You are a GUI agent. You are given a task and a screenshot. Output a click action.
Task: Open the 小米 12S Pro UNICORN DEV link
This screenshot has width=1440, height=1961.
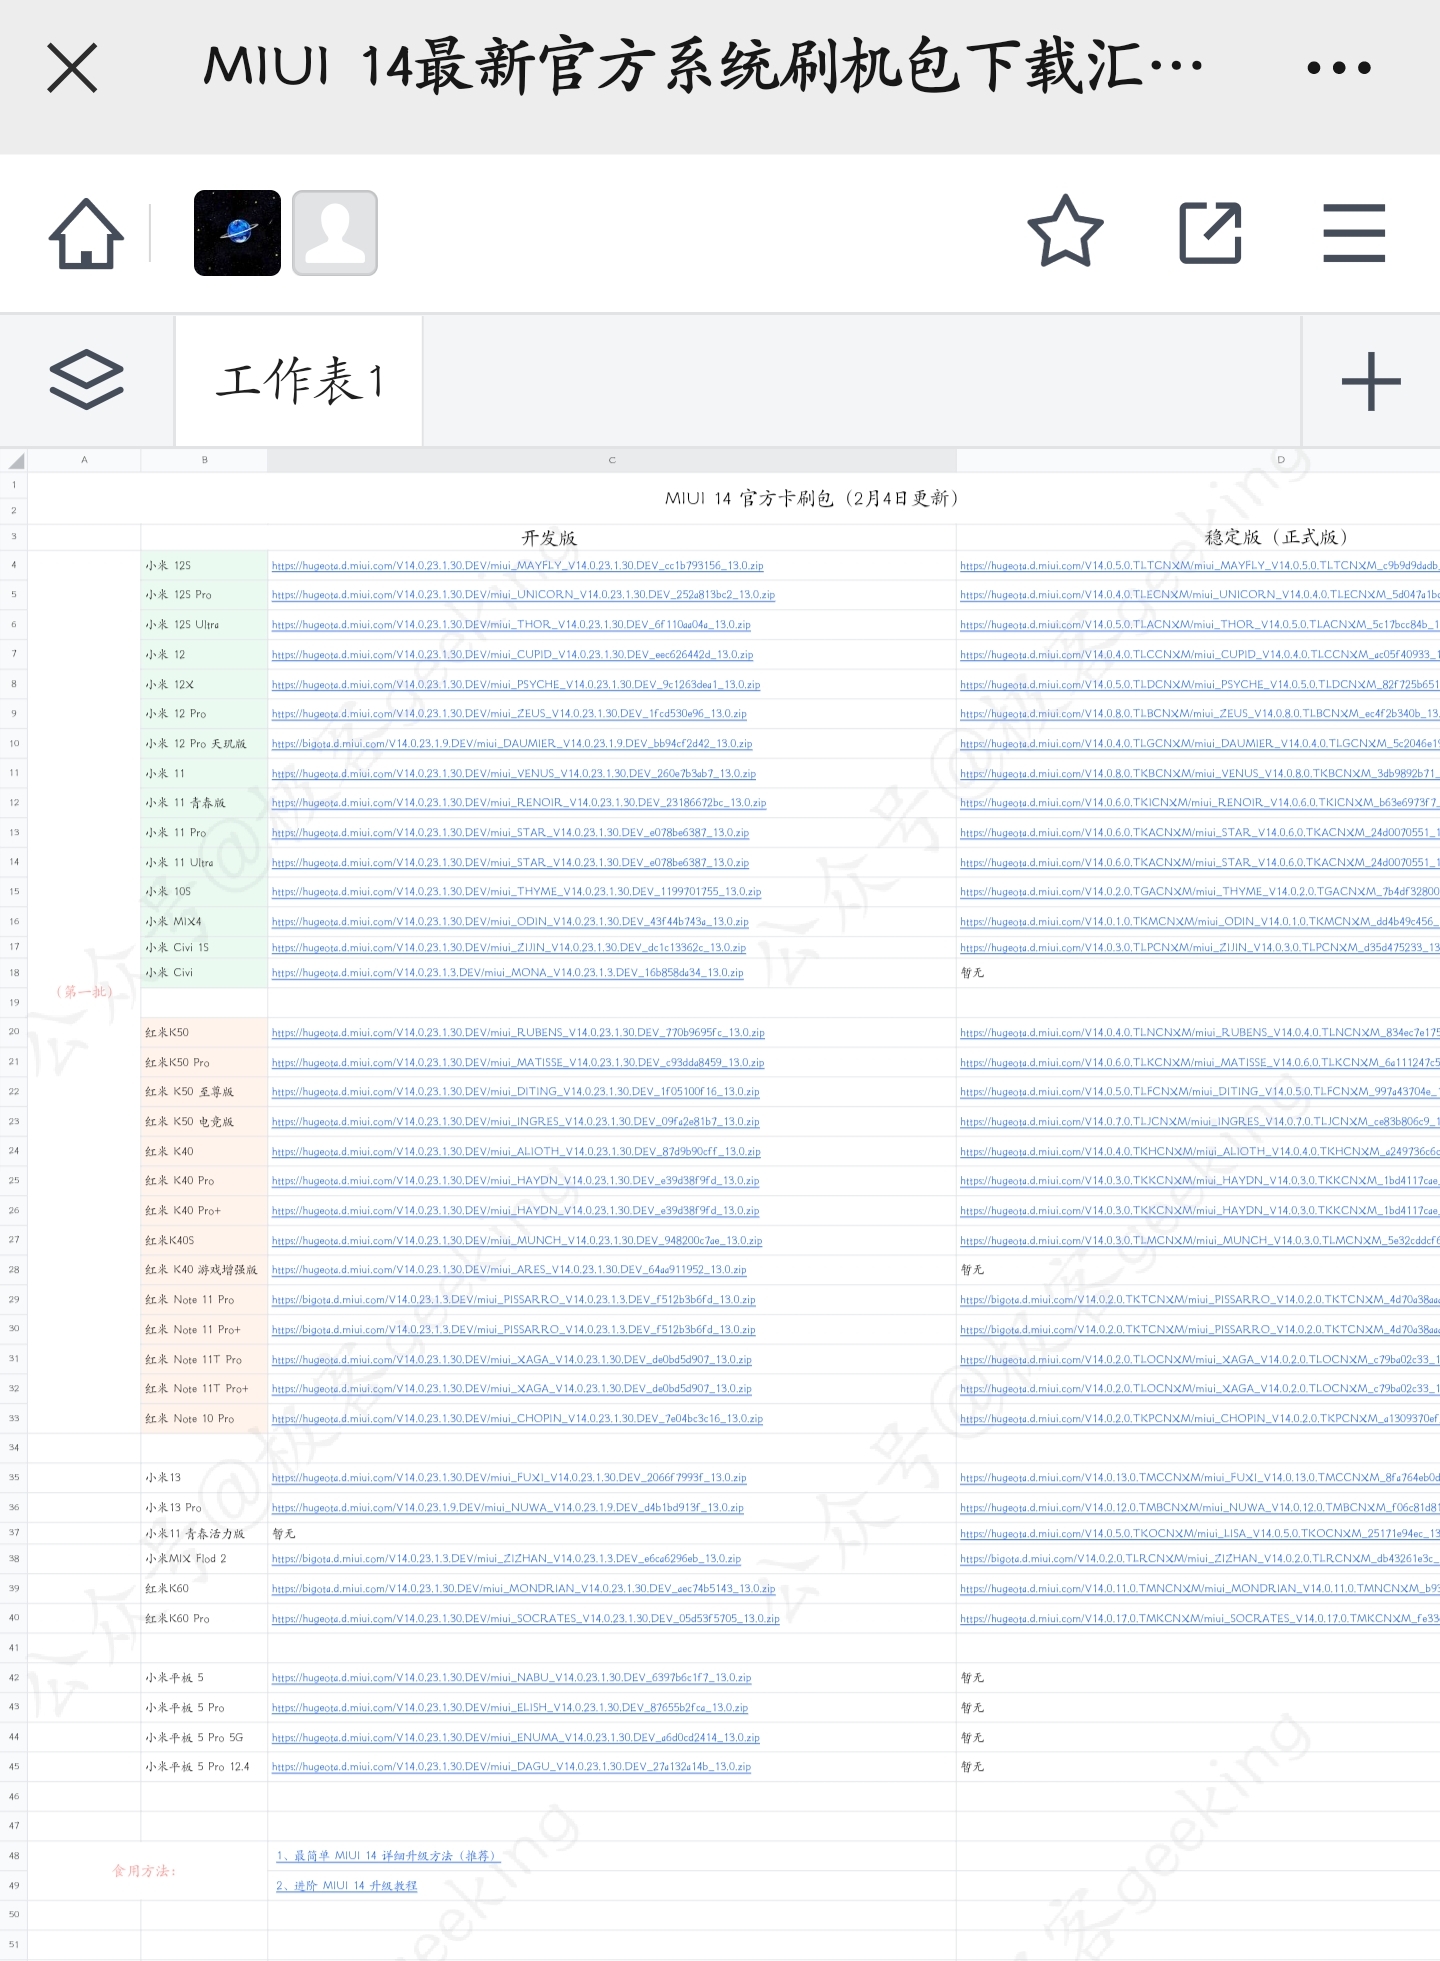coord(523,595)
